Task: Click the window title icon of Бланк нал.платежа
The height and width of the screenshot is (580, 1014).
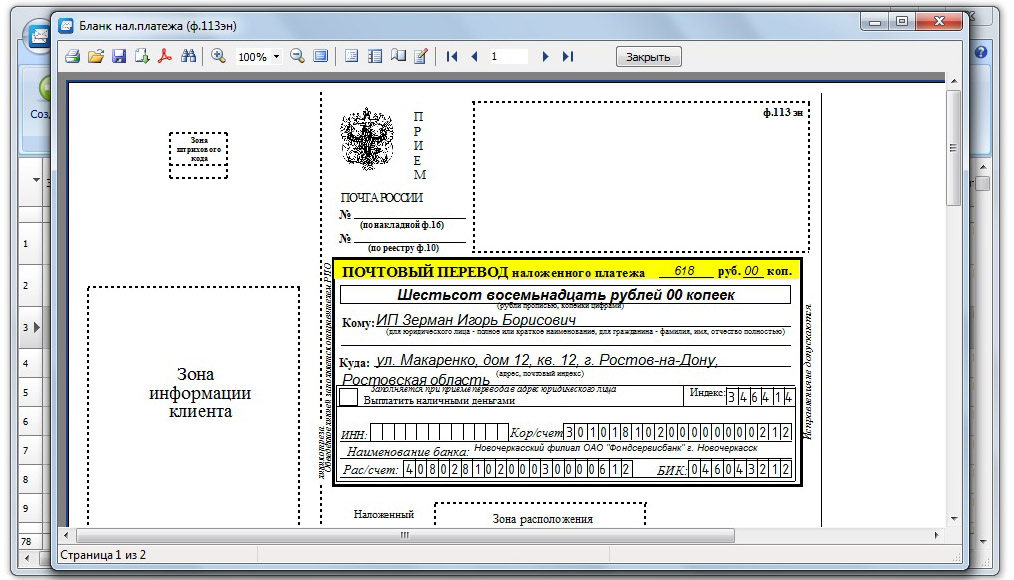Action: (65, 26)
